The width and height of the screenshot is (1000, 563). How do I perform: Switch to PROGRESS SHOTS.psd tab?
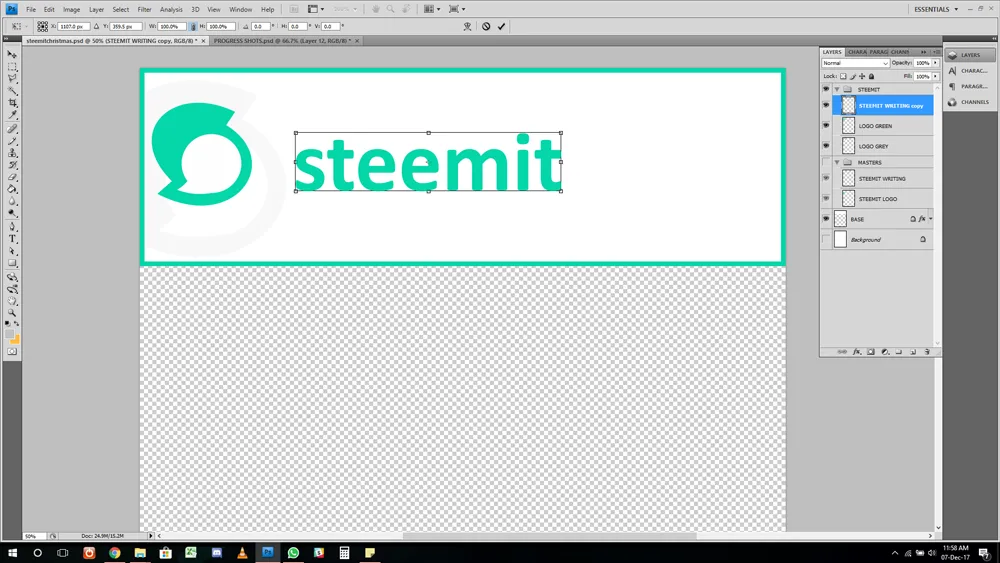[x=282, y=41]
